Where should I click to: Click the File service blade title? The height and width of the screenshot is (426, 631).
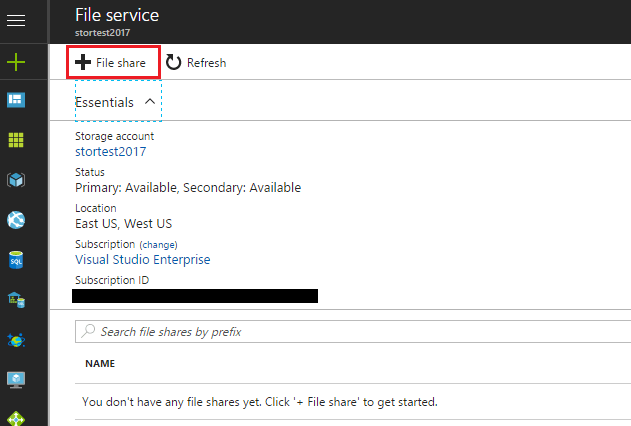(117, 15)
